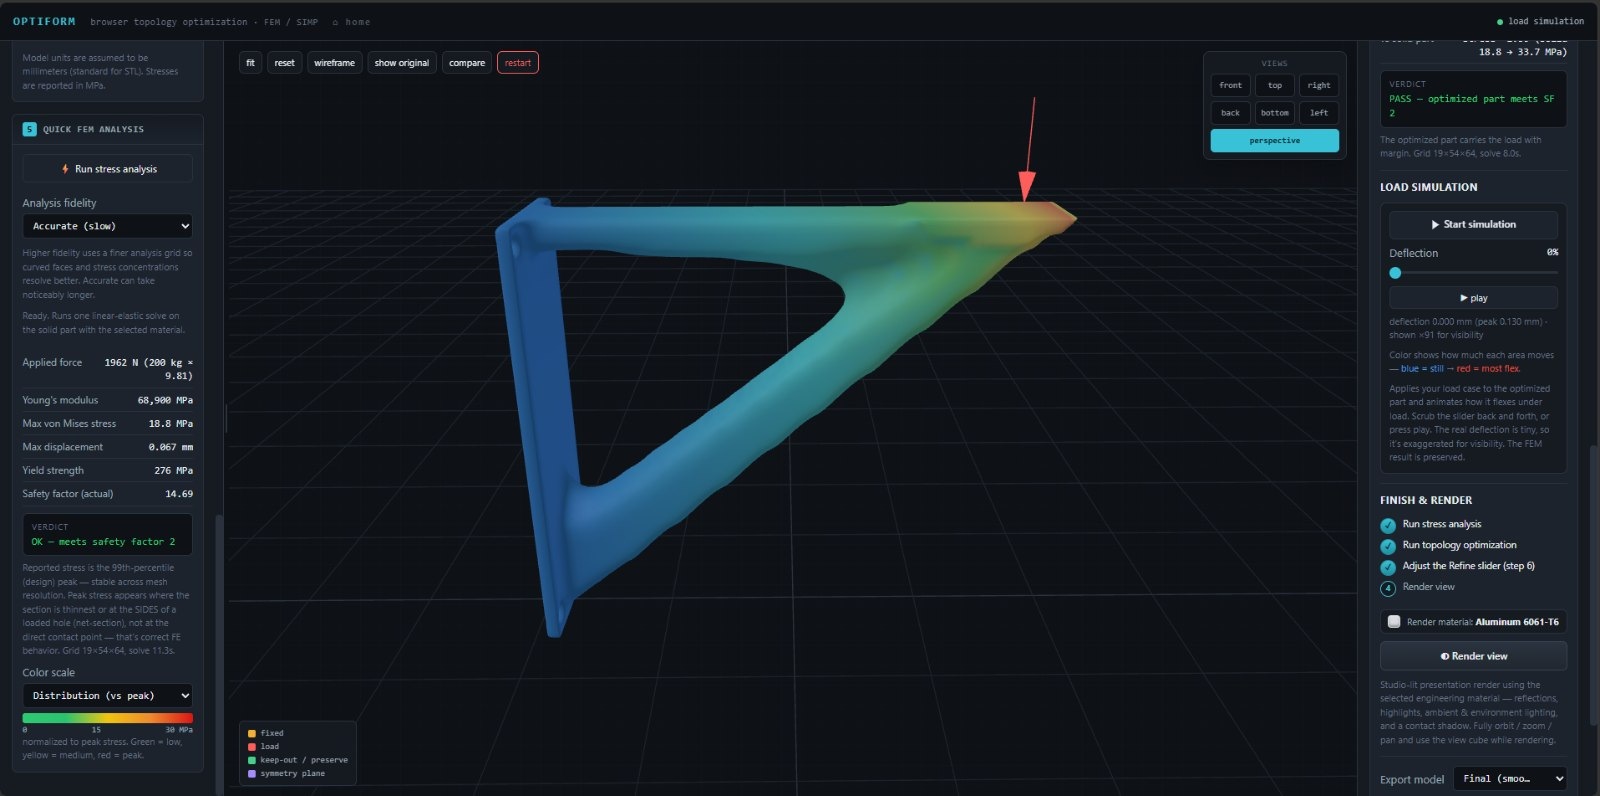Open the Export model format dropdown
The height and width of the screenshot is (796, 1600).
[x=1509, y=778]
